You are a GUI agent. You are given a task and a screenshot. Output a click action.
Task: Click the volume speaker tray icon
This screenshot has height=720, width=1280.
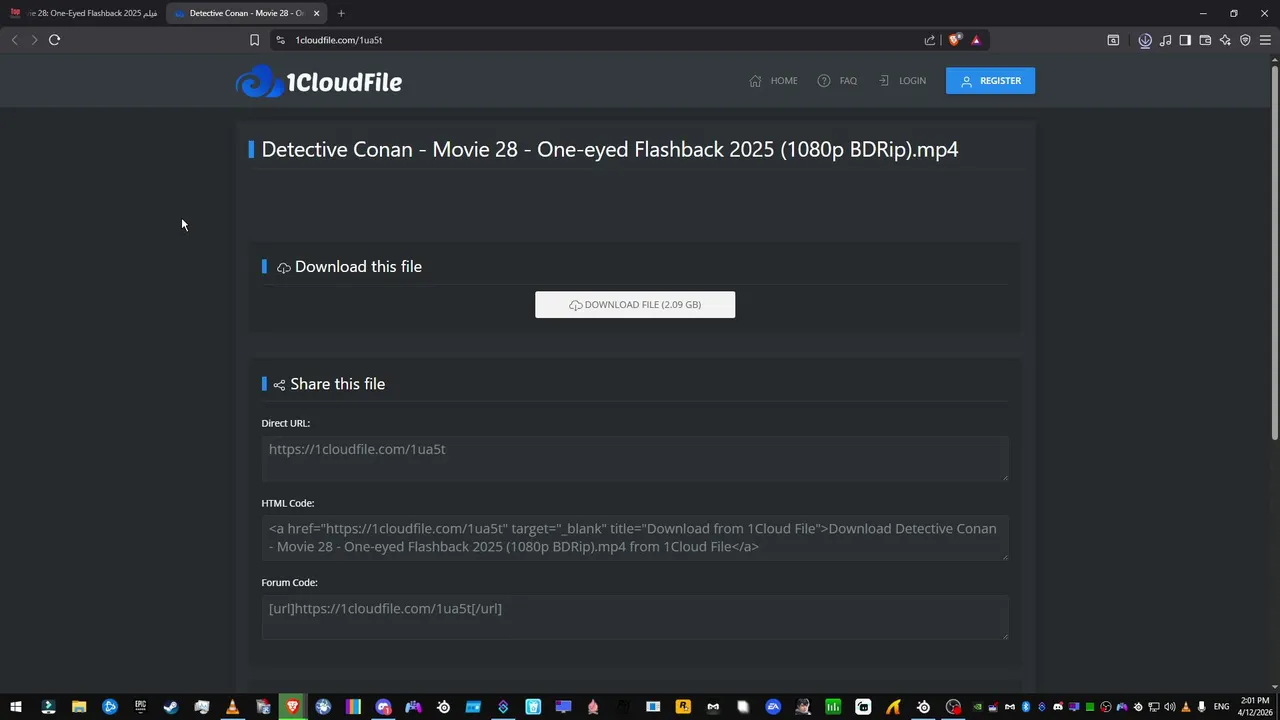pyautogui.click(x=1170, y=707)
